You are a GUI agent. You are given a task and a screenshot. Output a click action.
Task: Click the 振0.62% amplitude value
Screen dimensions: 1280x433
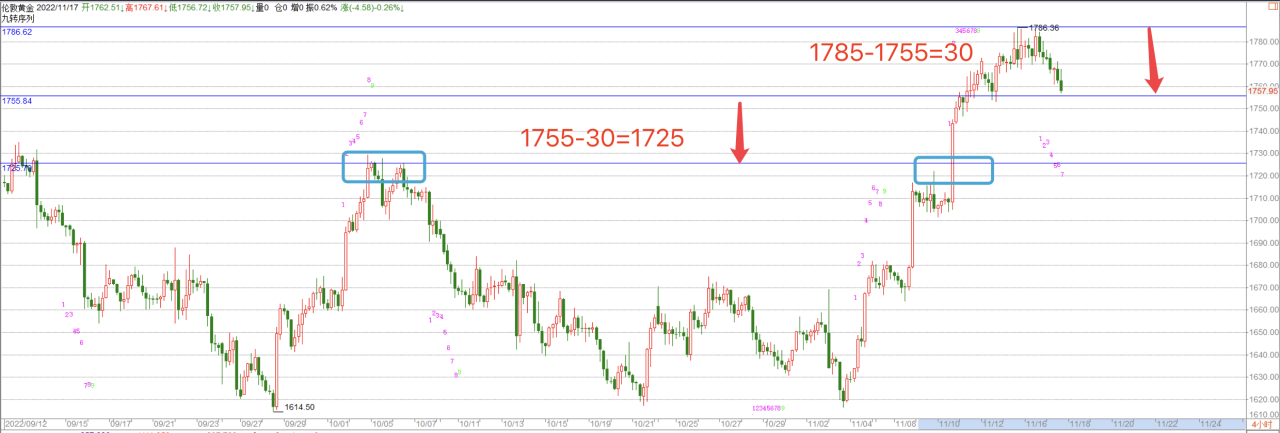(321, 7)
